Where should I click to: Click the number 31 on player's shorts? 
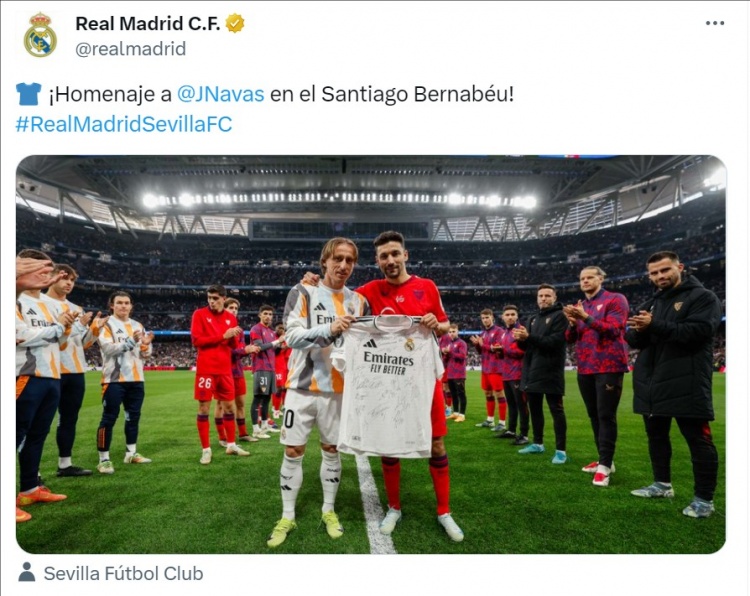(264, 381)
